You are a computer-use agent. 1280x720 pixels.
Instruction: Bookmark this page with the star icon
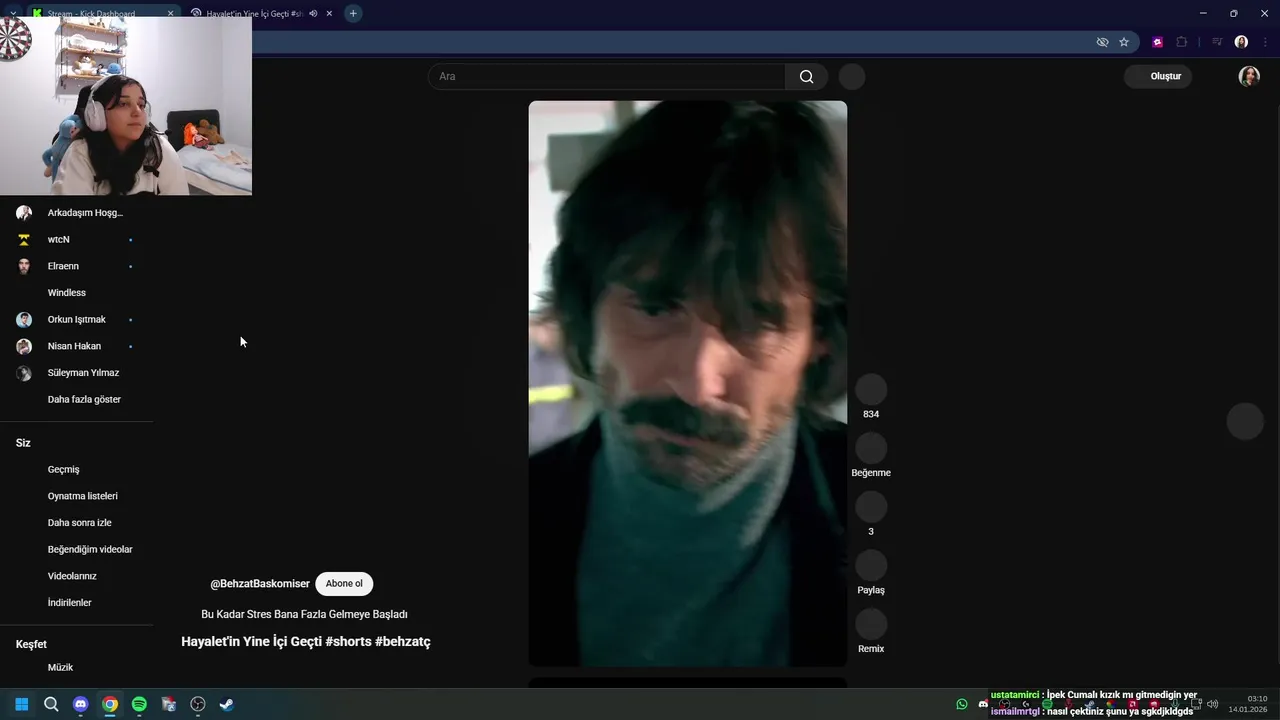1124,42
